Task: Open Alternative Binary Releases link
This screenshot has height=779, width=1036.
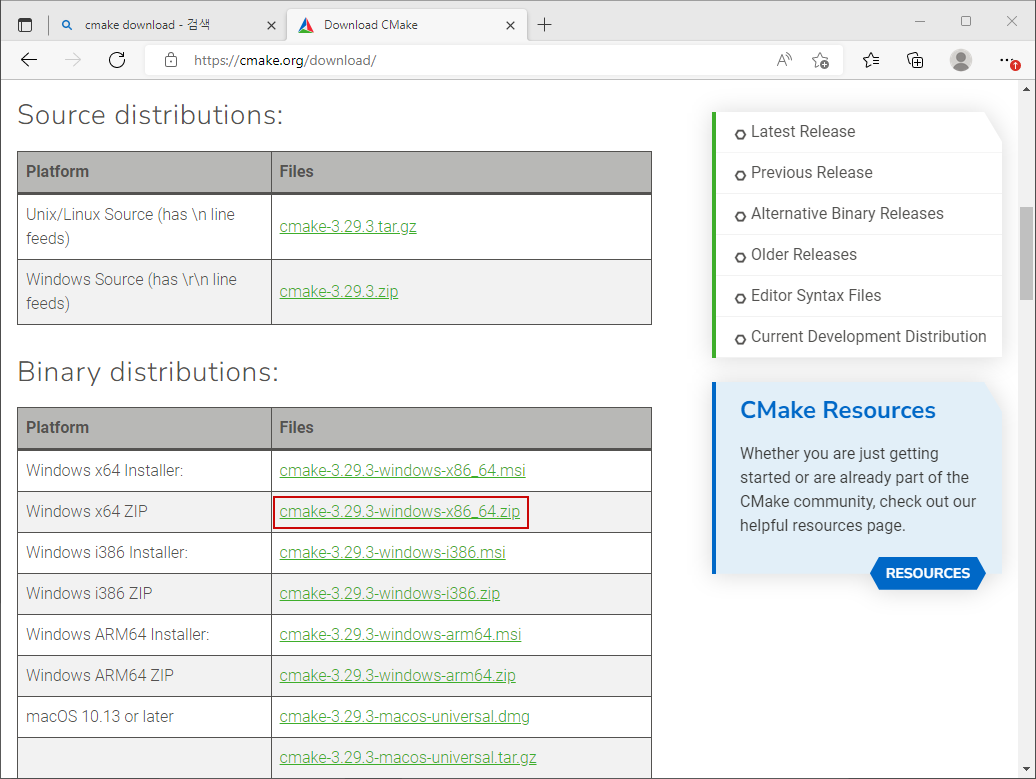Action: [x=847, y=213]
